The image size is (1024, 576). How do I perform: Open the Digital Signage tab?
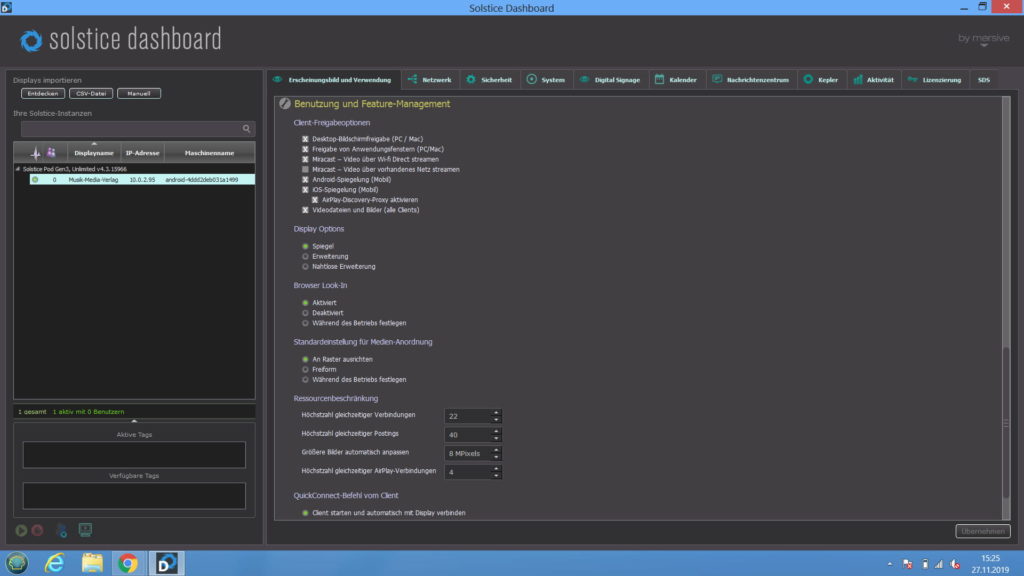tap(610, 79)
